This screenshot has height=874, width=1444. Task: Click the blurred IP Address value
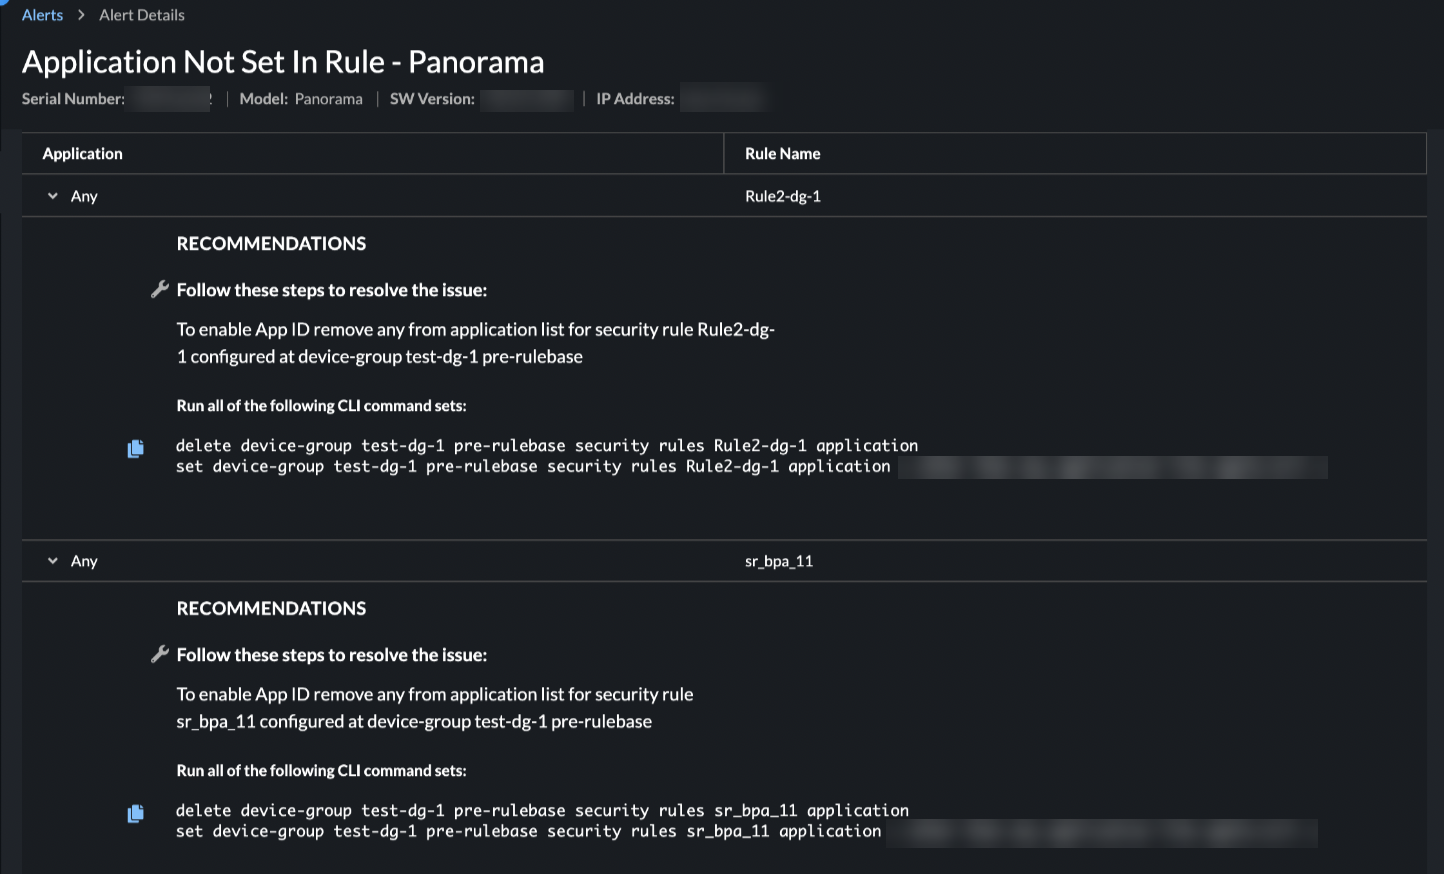(x=722, y=99)
